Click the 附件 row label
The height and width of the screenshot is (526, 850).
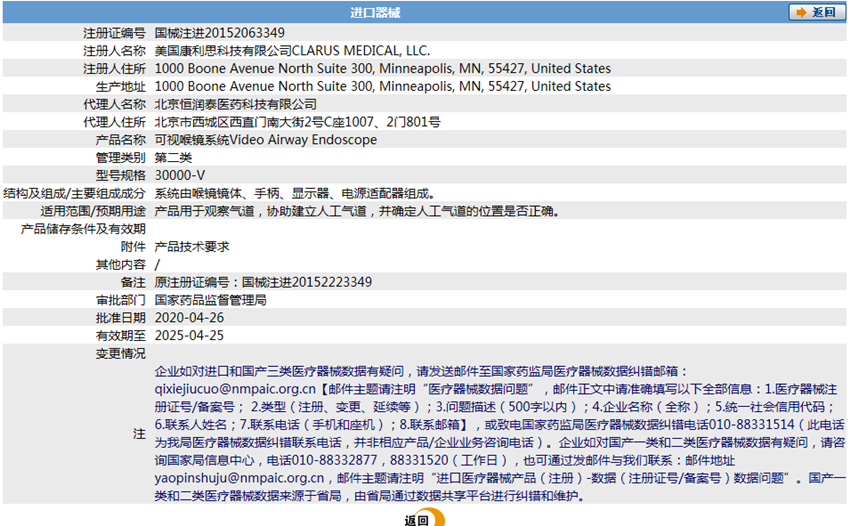[x=133, y=247]
